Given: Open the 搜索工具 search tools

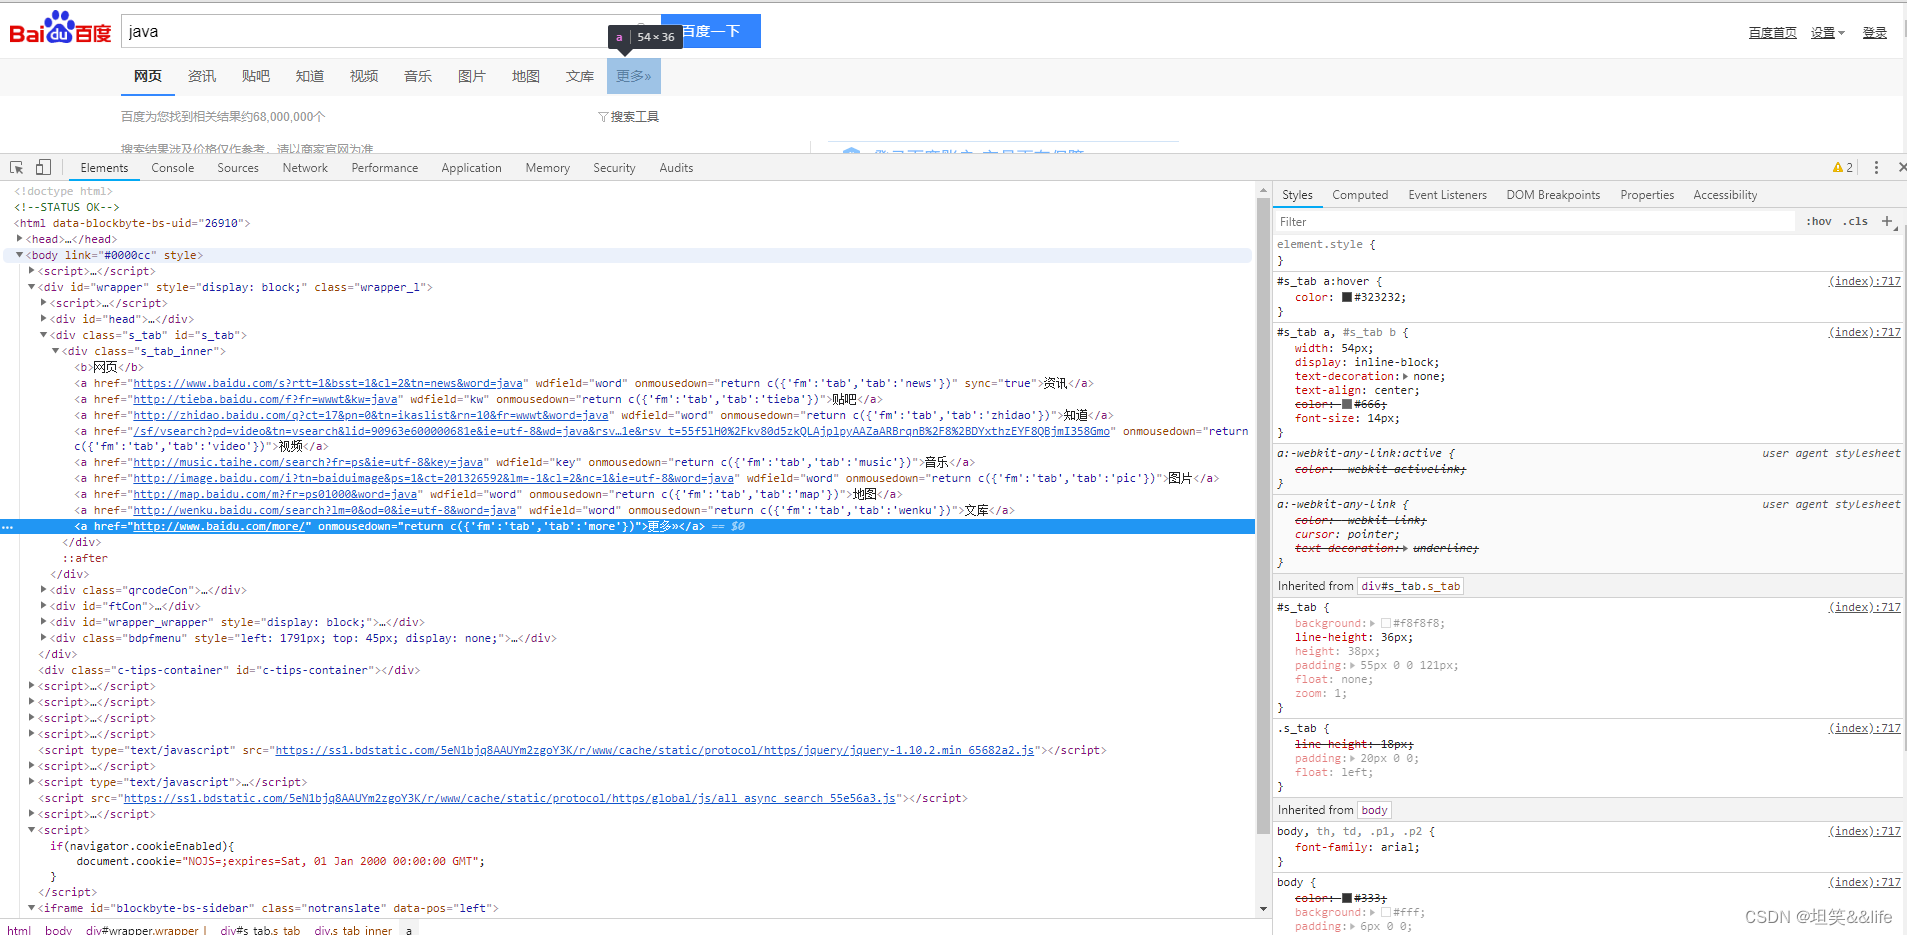Looking at the screenshot, I should tap(629, 117).
